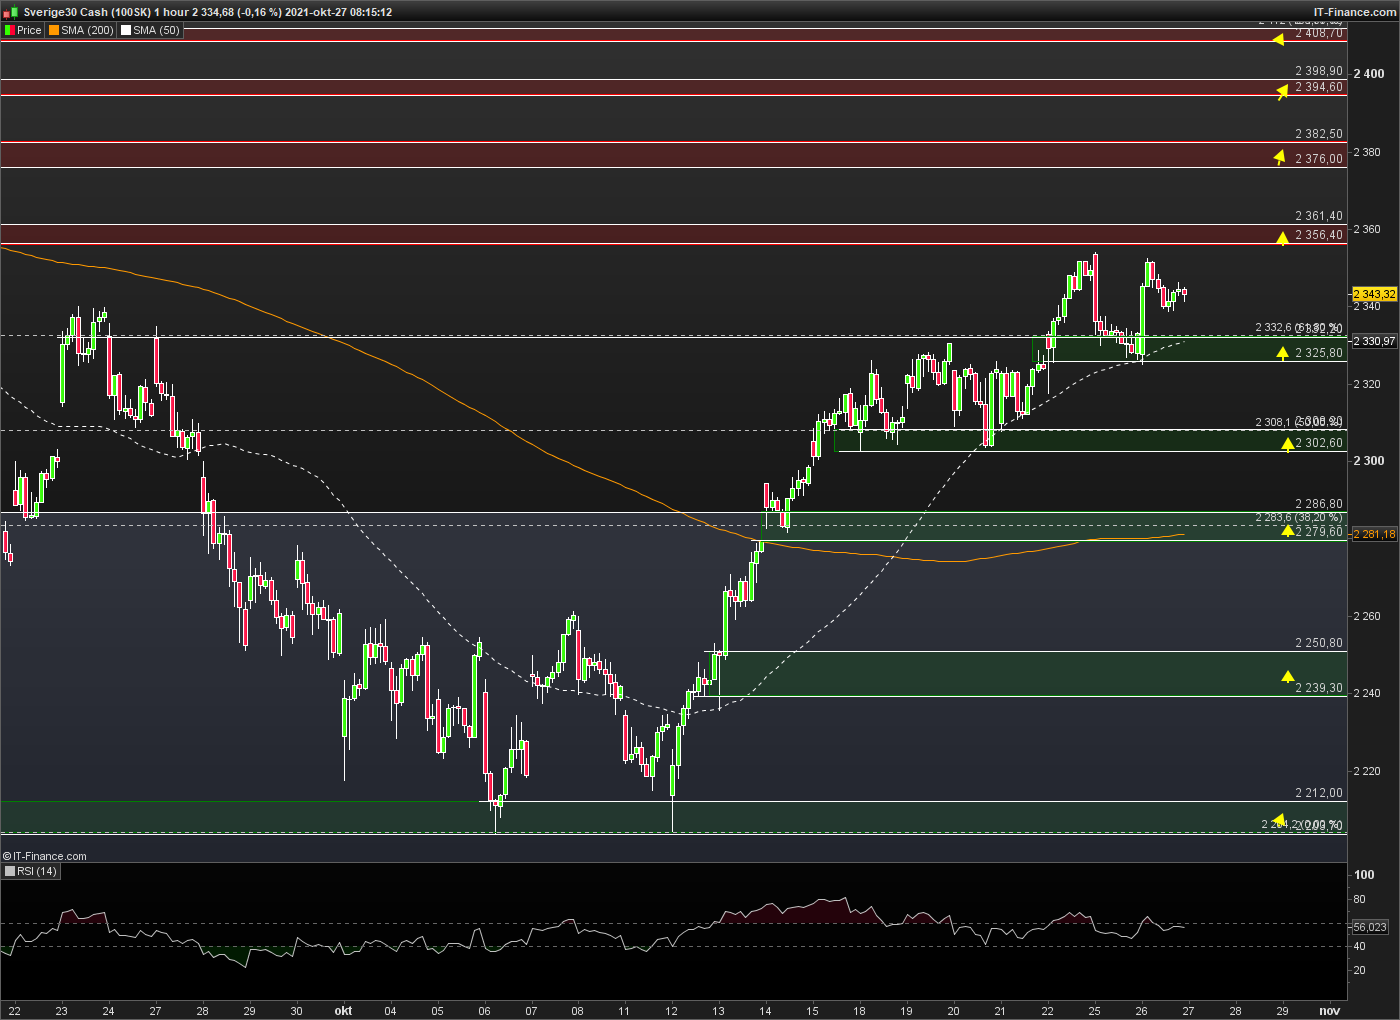Click the ©IT-Finance.com copyright label
This screenshot has height=1020, width=1400.
pos(45,856)
